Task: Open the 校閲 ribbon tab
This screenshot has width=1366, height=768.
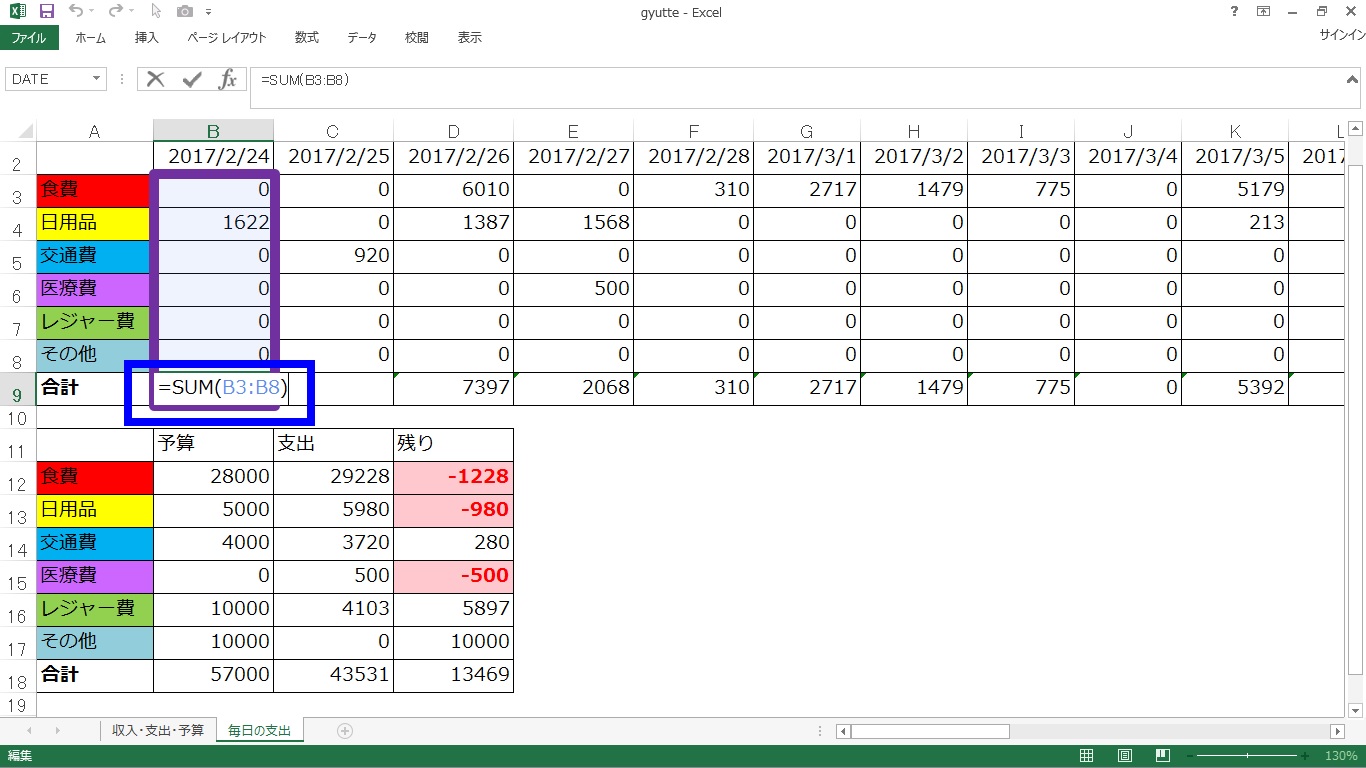Action: pyautogui.click(x=417, y=38)
